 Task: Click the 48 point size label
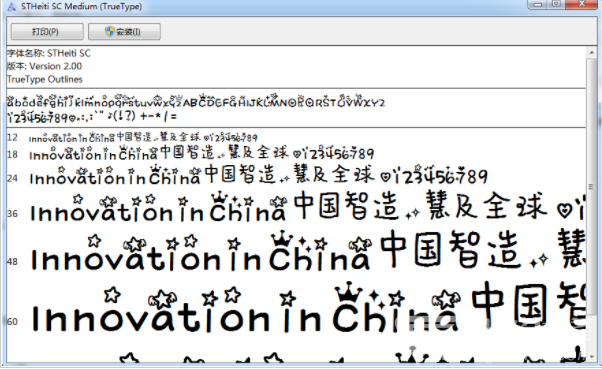click(12, 261)
